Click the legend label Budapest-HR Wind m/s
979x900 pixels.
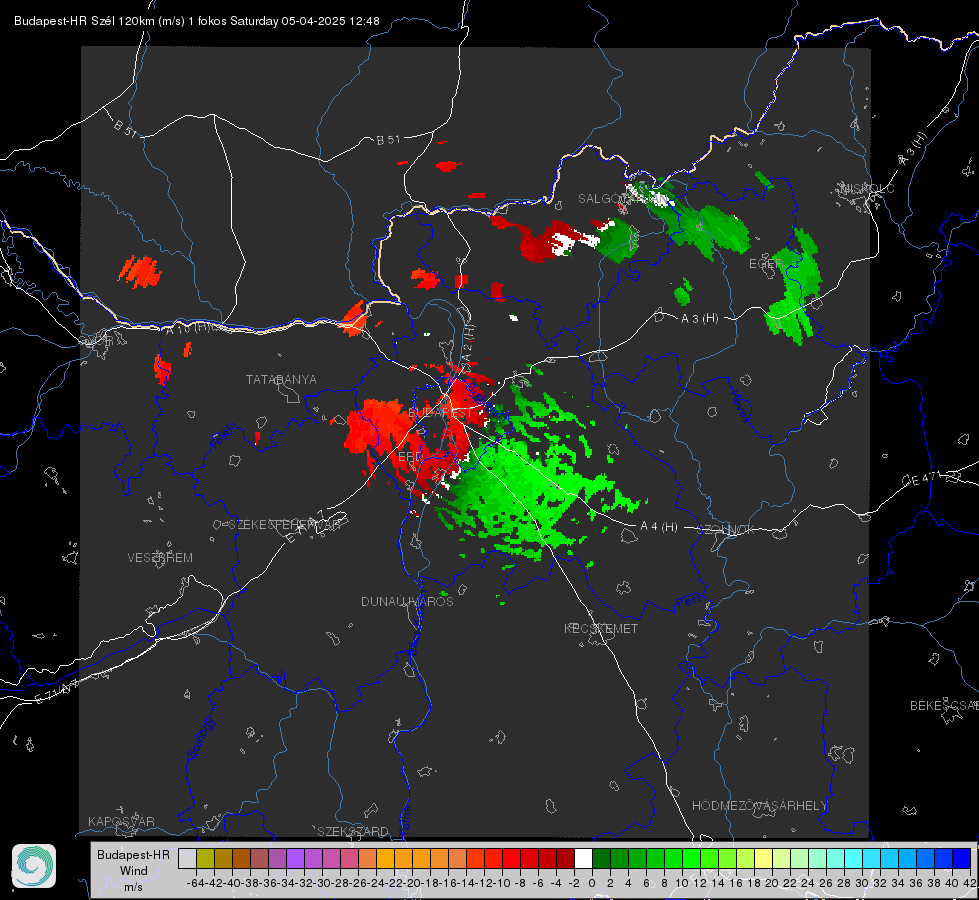pos(134,870)
